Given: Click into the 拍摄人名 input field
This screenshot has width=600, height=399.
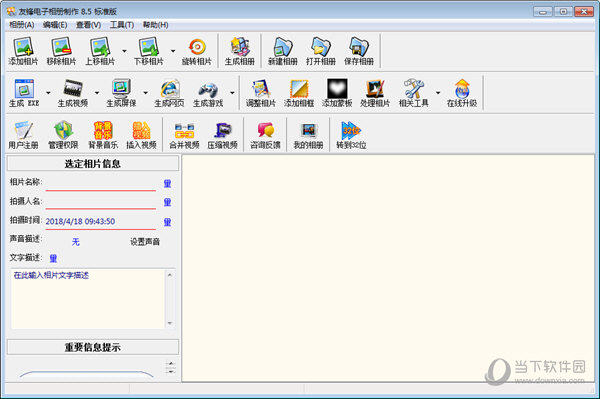Looking at the screenshot, I should (x=101, y=202).
